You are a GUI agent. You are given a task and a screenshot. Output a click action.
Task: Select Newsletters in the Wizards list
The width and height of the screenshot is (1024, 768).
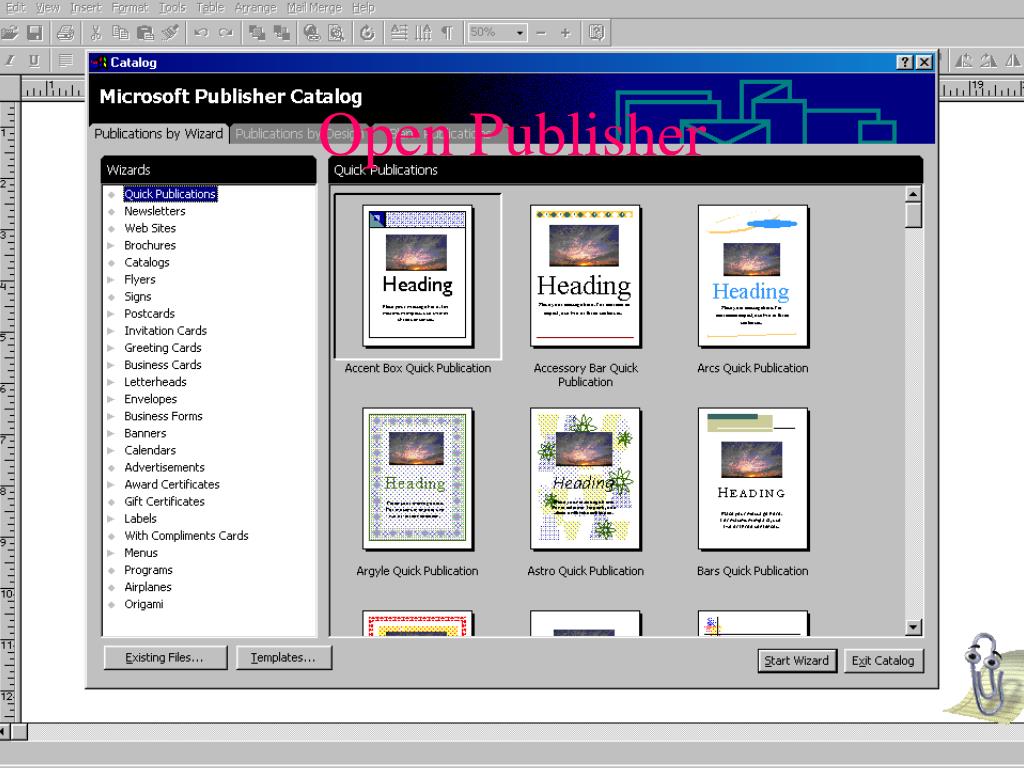[155, 212]
